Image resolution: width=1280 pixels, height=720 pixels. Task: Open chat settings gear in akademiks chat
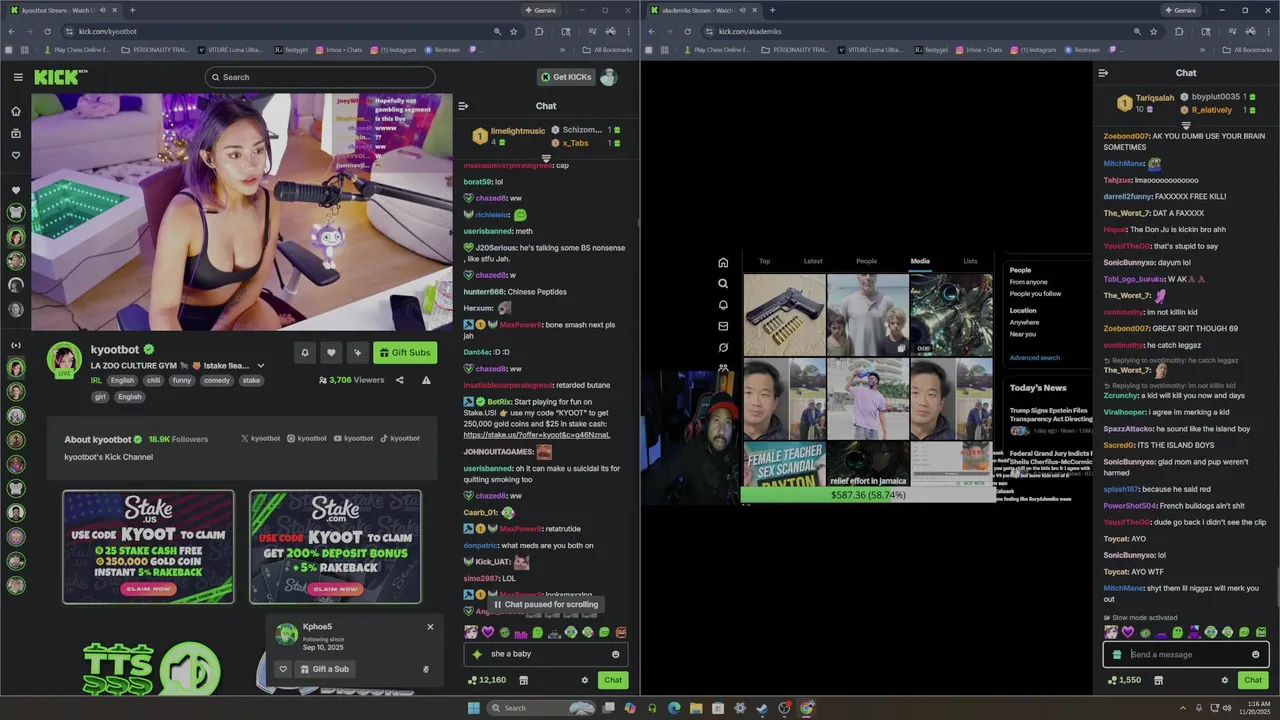point(1224,680)
